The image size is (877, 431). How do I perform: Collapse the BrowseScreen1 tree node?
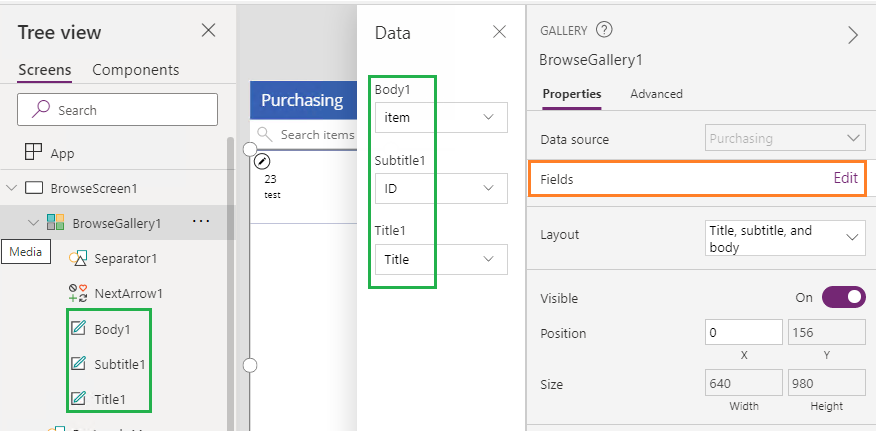coord(12,188)
